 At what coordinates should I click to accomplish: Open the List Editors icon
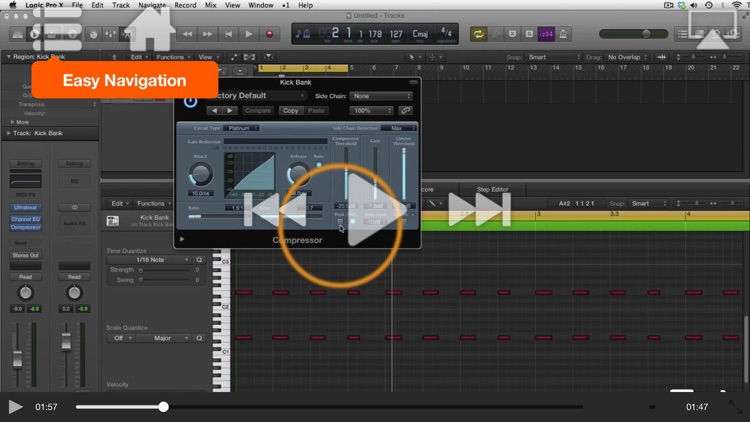(x=683, y=34)
